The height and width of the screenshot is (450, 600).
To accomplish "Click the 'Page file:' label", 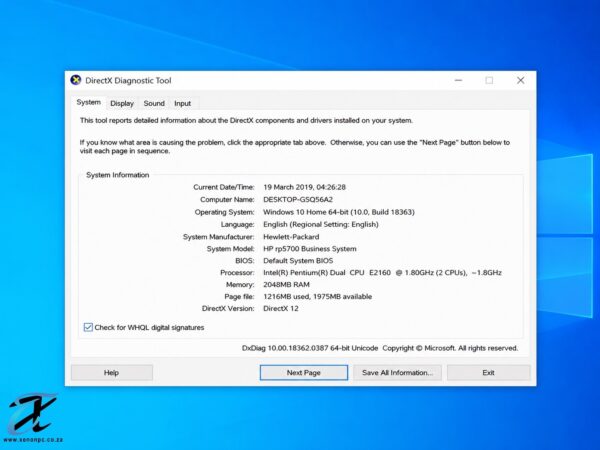I will click(239, 297).
